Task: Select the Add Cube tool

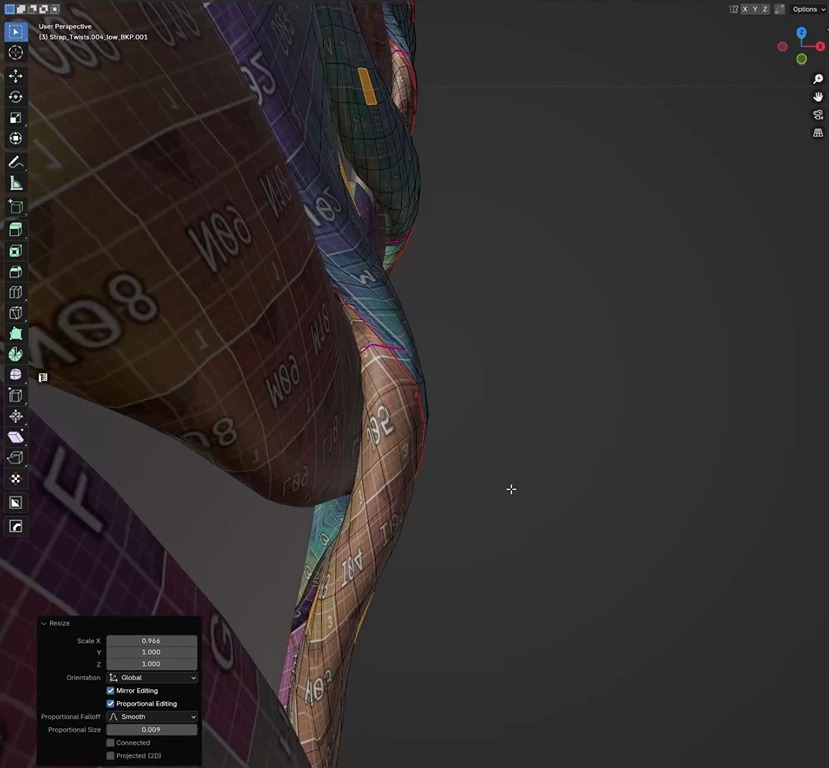Action: pyautogui.click(x=15, y=206)
